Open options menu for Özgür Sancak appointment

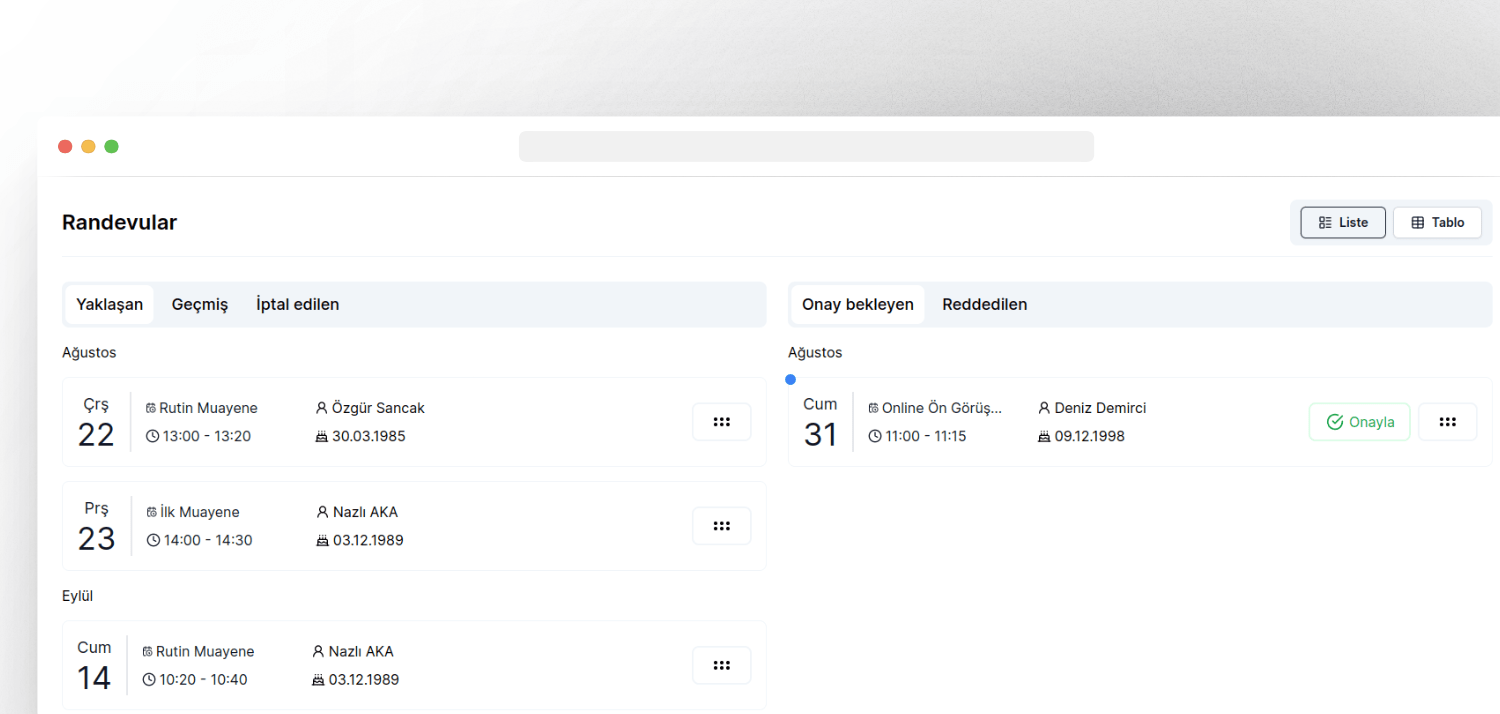(721, 422)
